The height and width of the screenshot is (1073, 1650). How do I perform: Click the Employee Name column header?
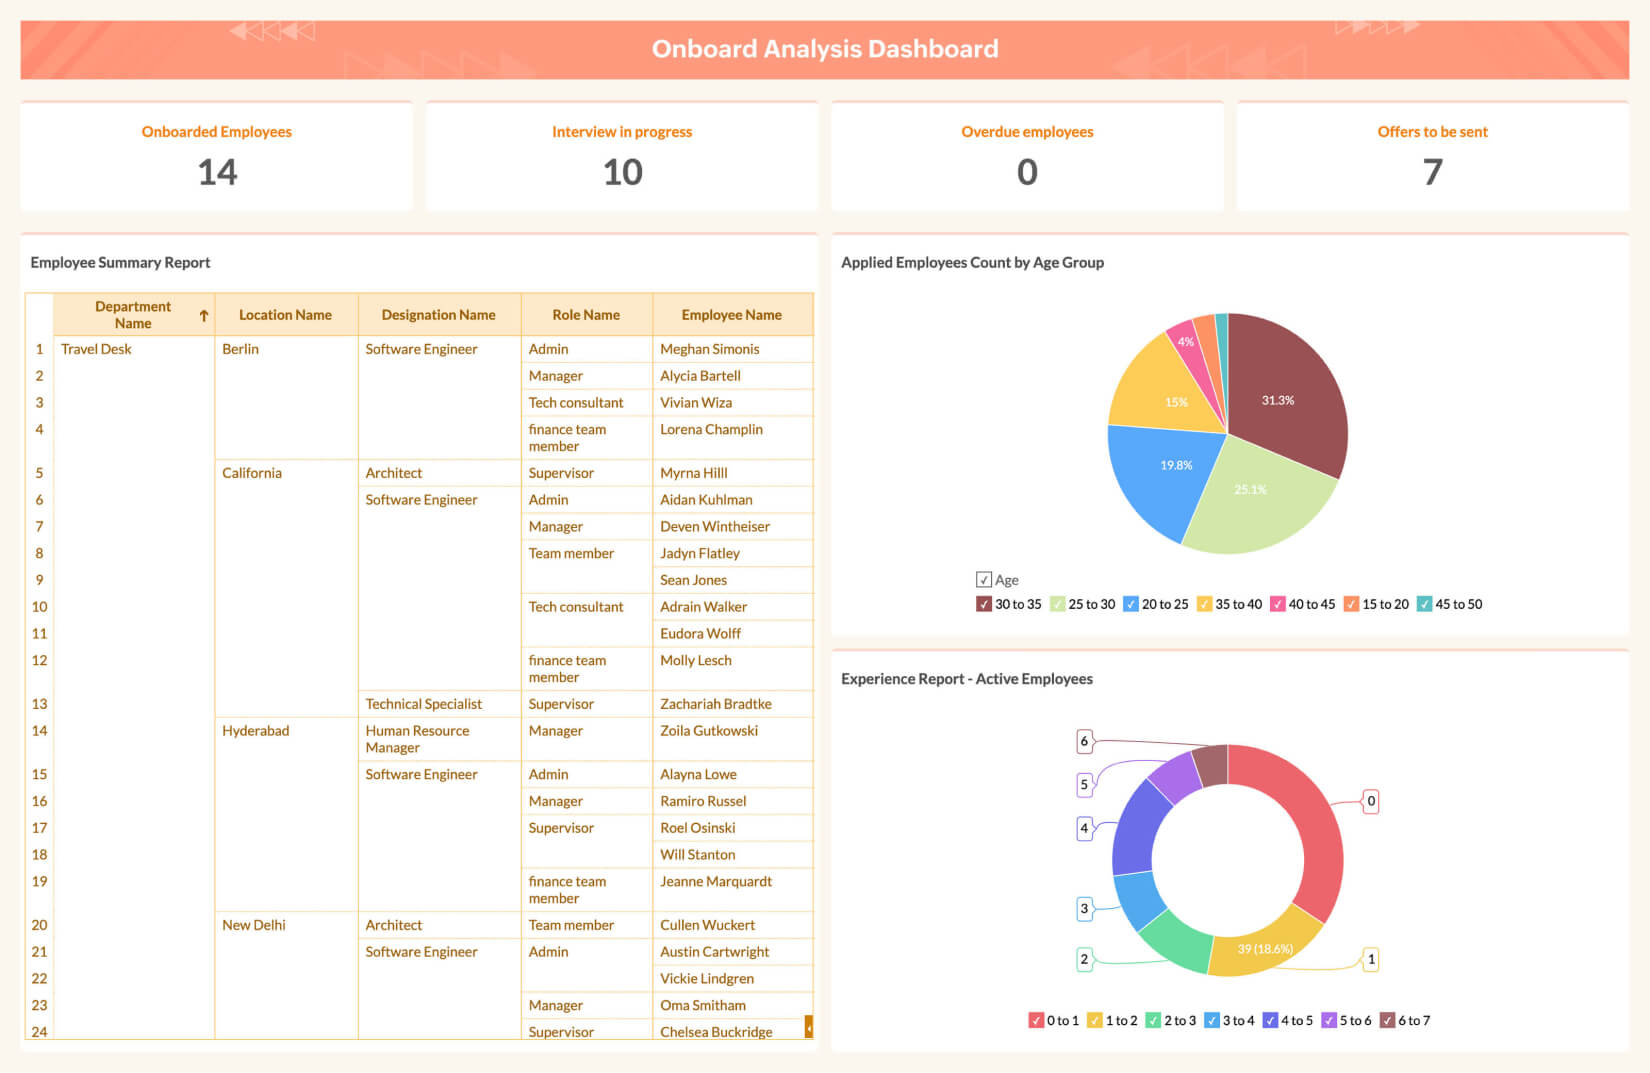tap(731, 315)
